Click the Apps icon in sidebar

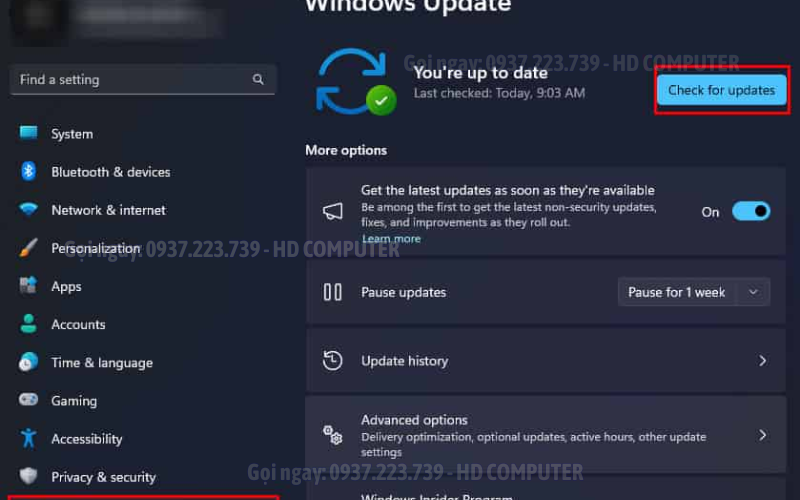coord(29,286)
